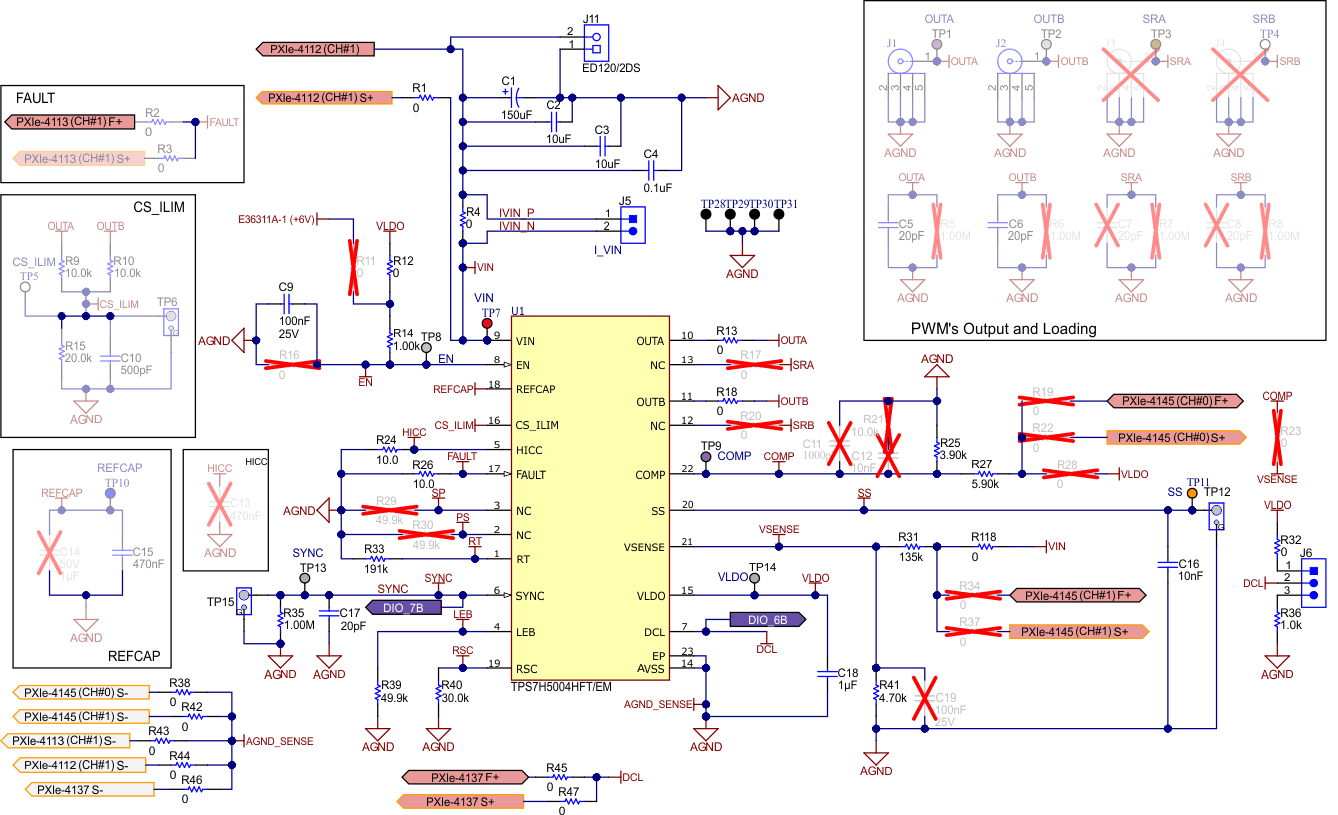This screenshot has width=1338, height=815.
Task: Select the crossed-out R11 resistor
Action: pos(353,267)
